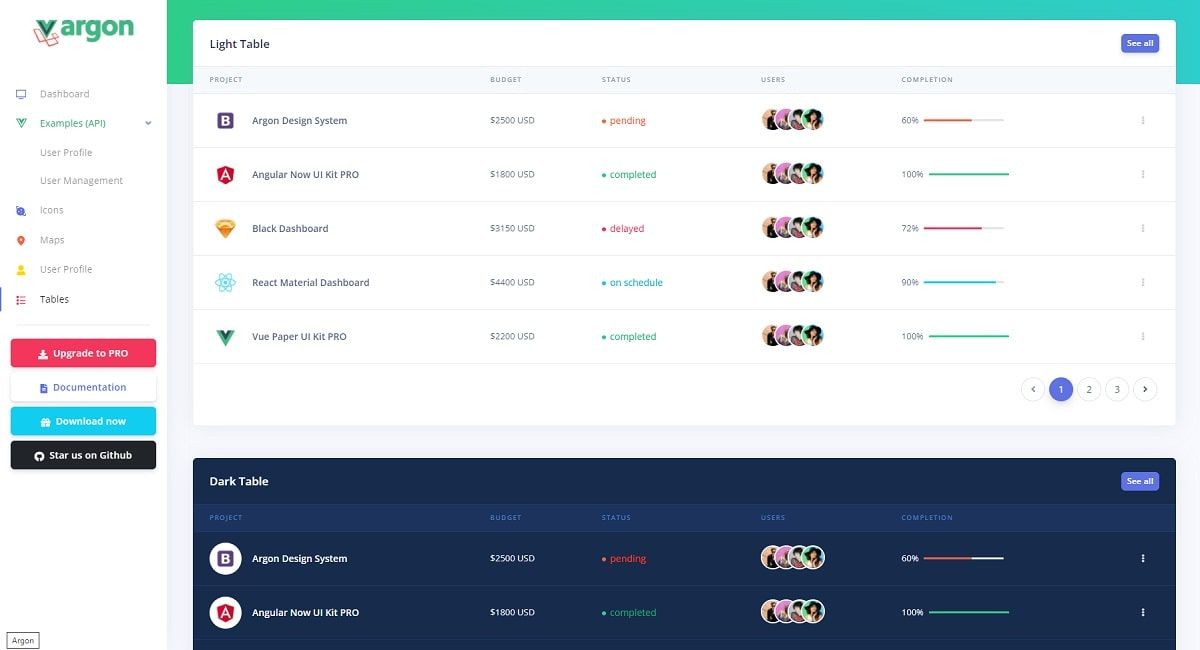Click the Vue icon beside Examples (API)
Screen dimensions: 1200x650
click(21, 124)
